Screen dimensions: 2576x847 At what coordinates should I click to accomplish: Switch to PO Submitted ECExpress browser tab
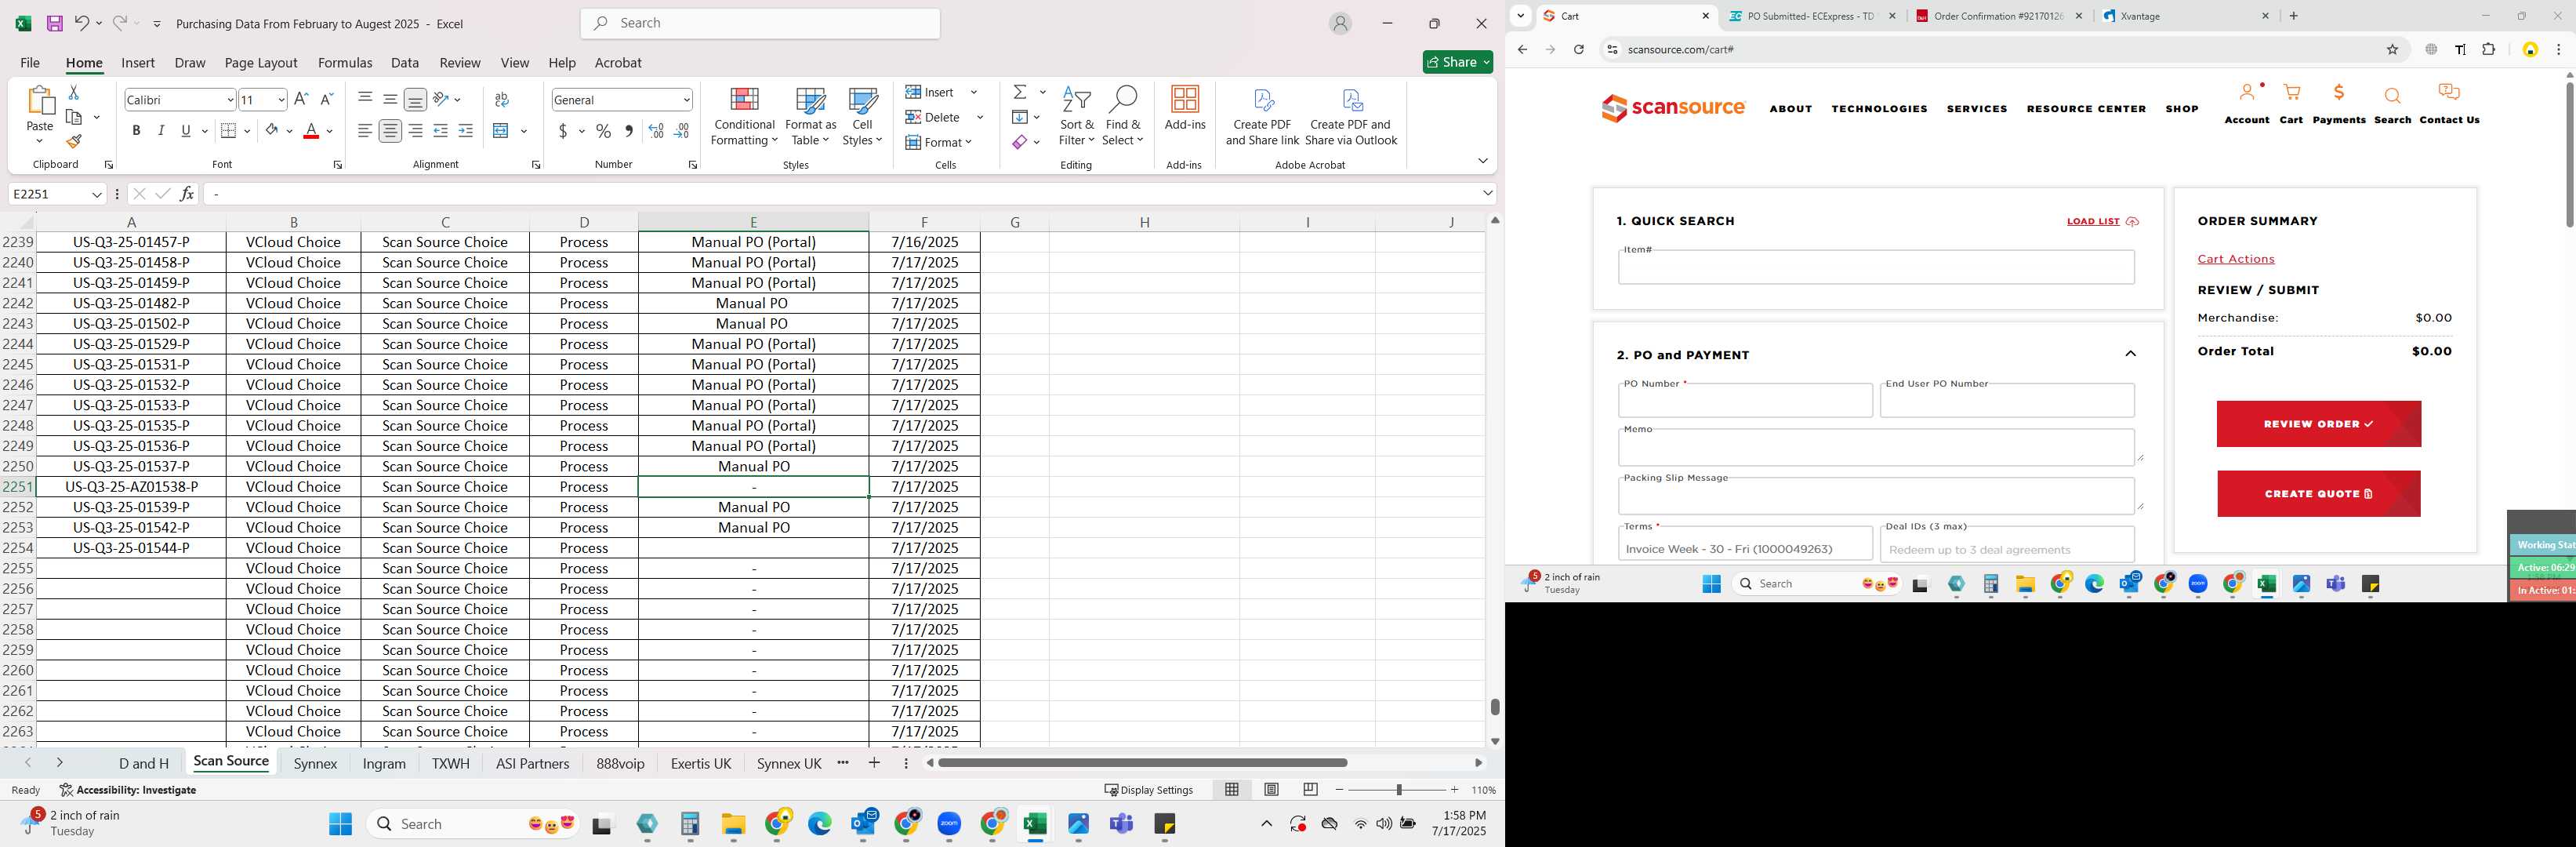(1811, 16)
